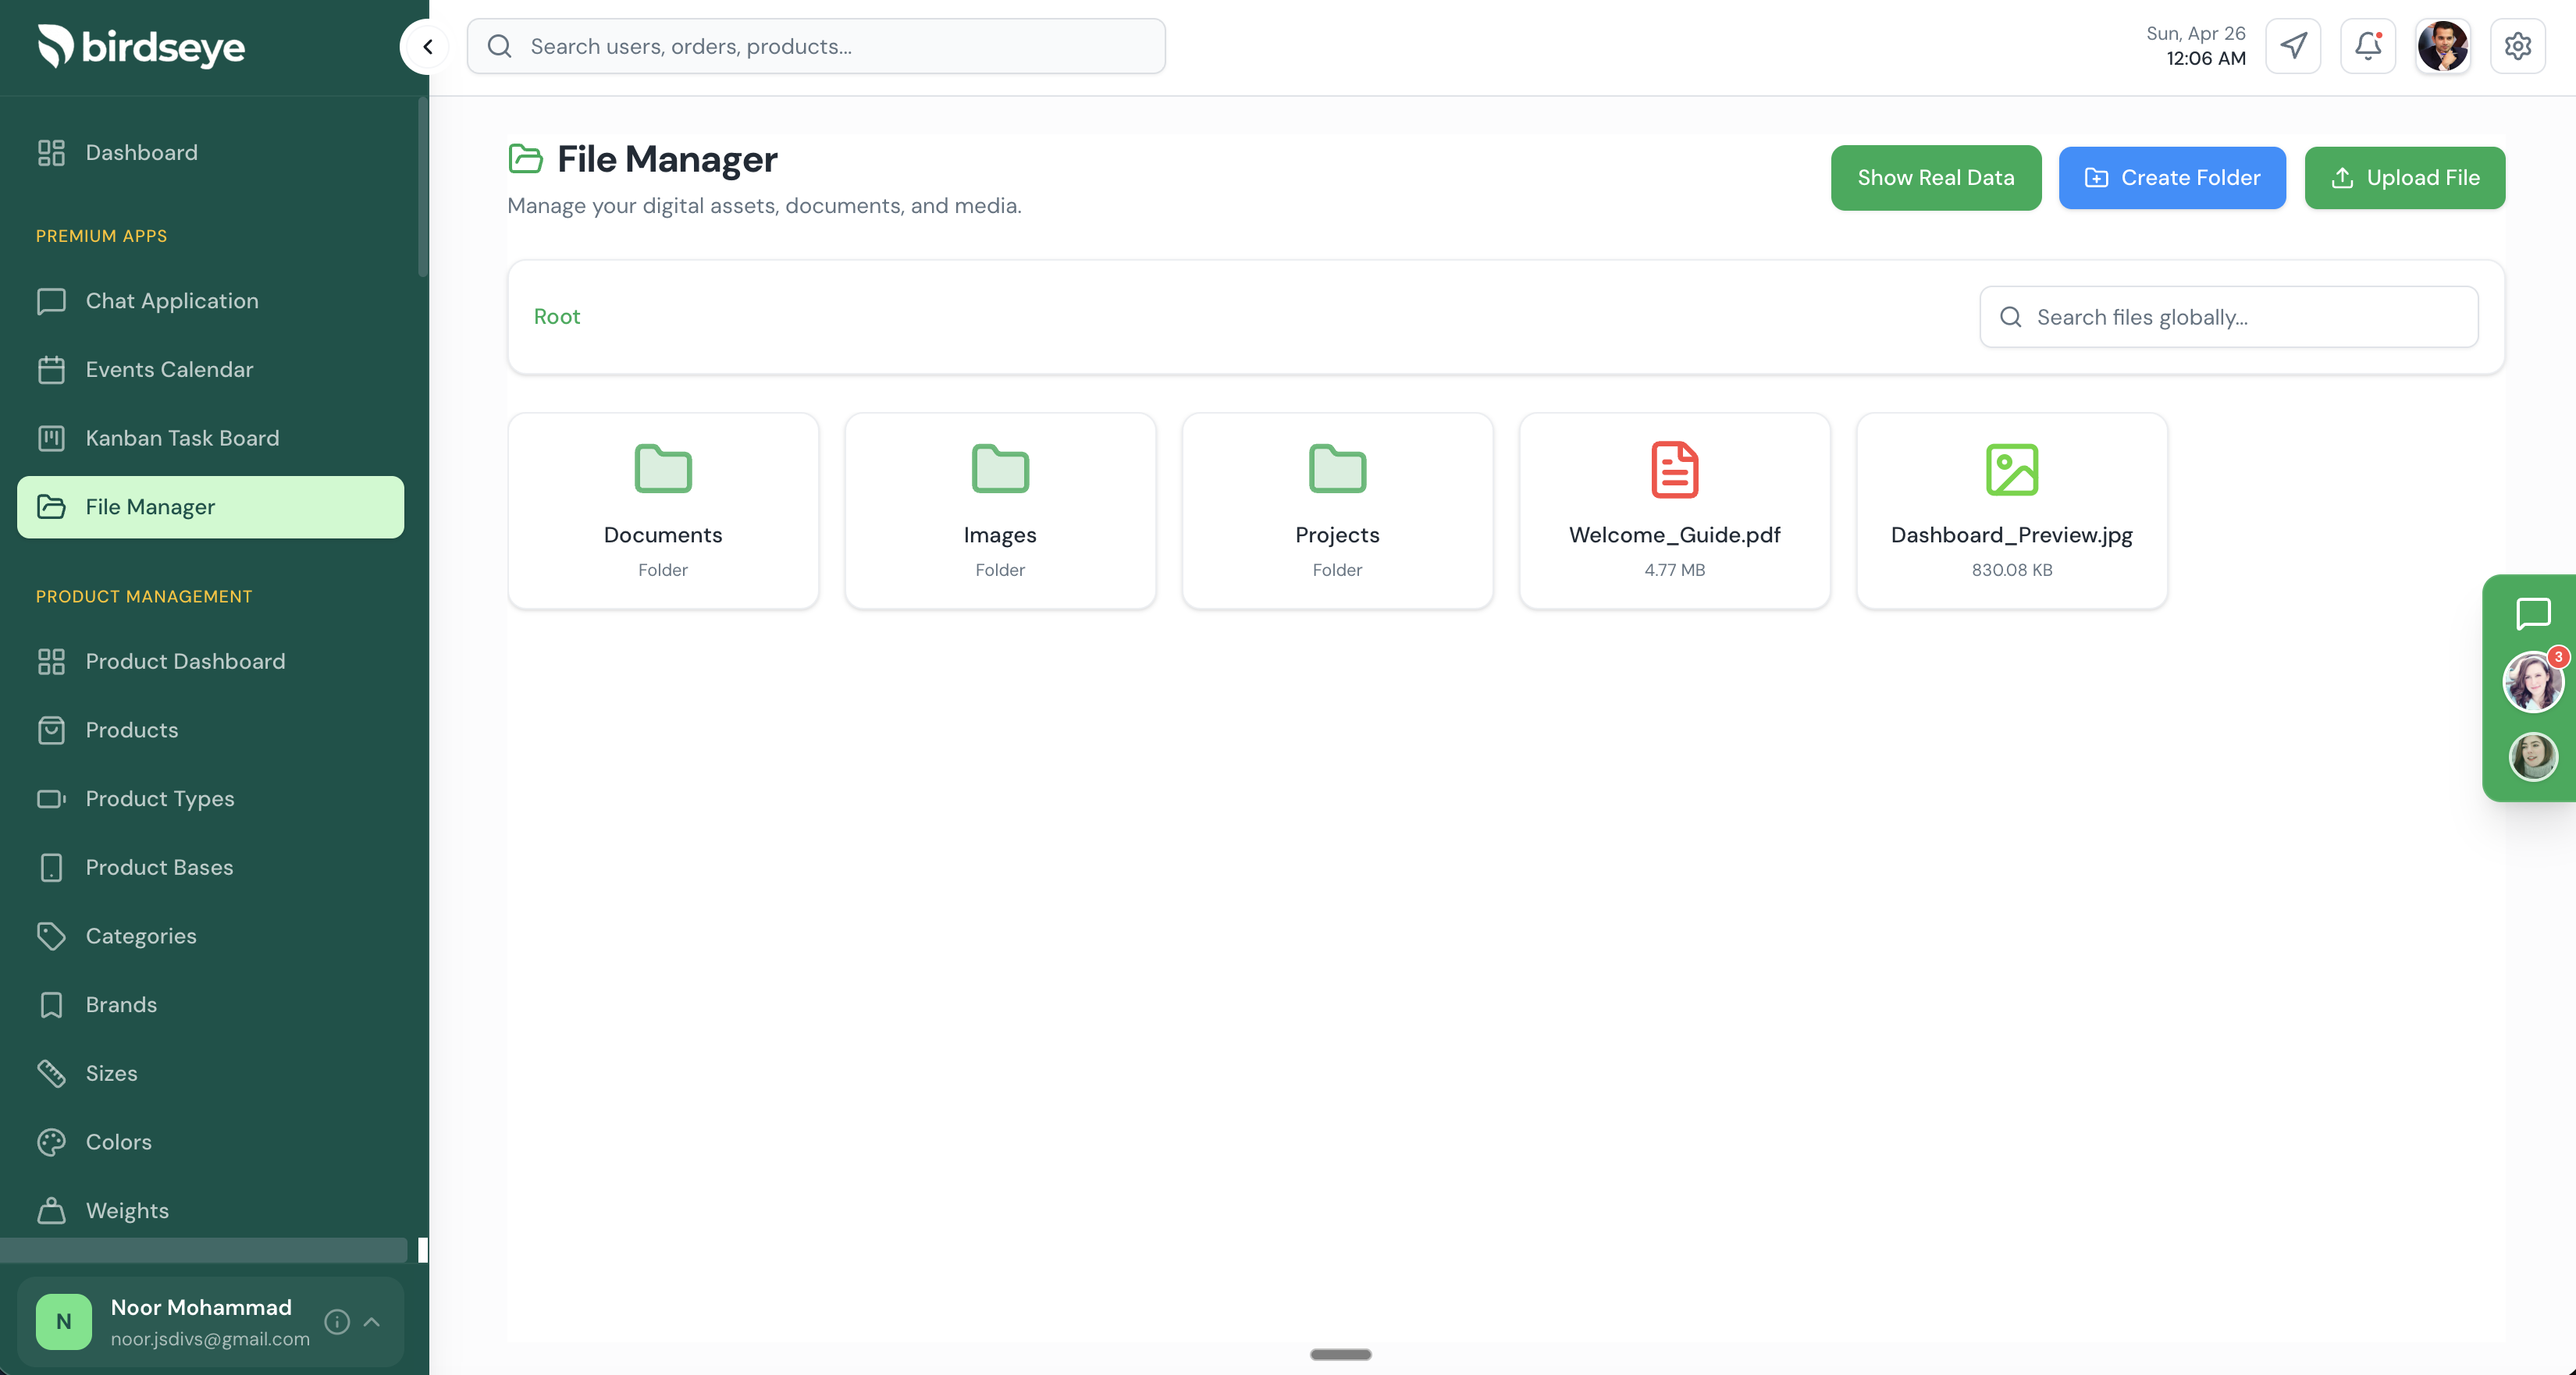The image size is (2576, 1375).
Task: Click the File Manager page title
Action: click(x=667, y=159)
